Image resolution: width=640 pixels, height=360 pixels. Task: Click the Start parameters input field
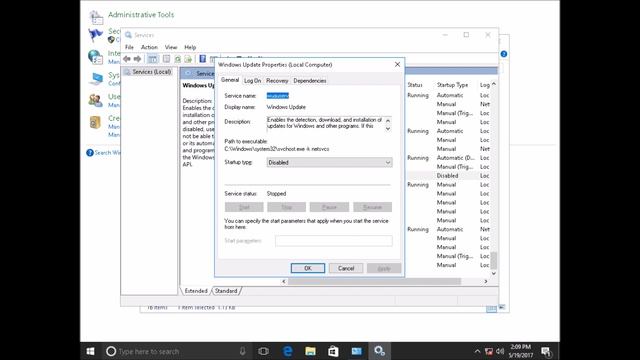tap(334, 241)
